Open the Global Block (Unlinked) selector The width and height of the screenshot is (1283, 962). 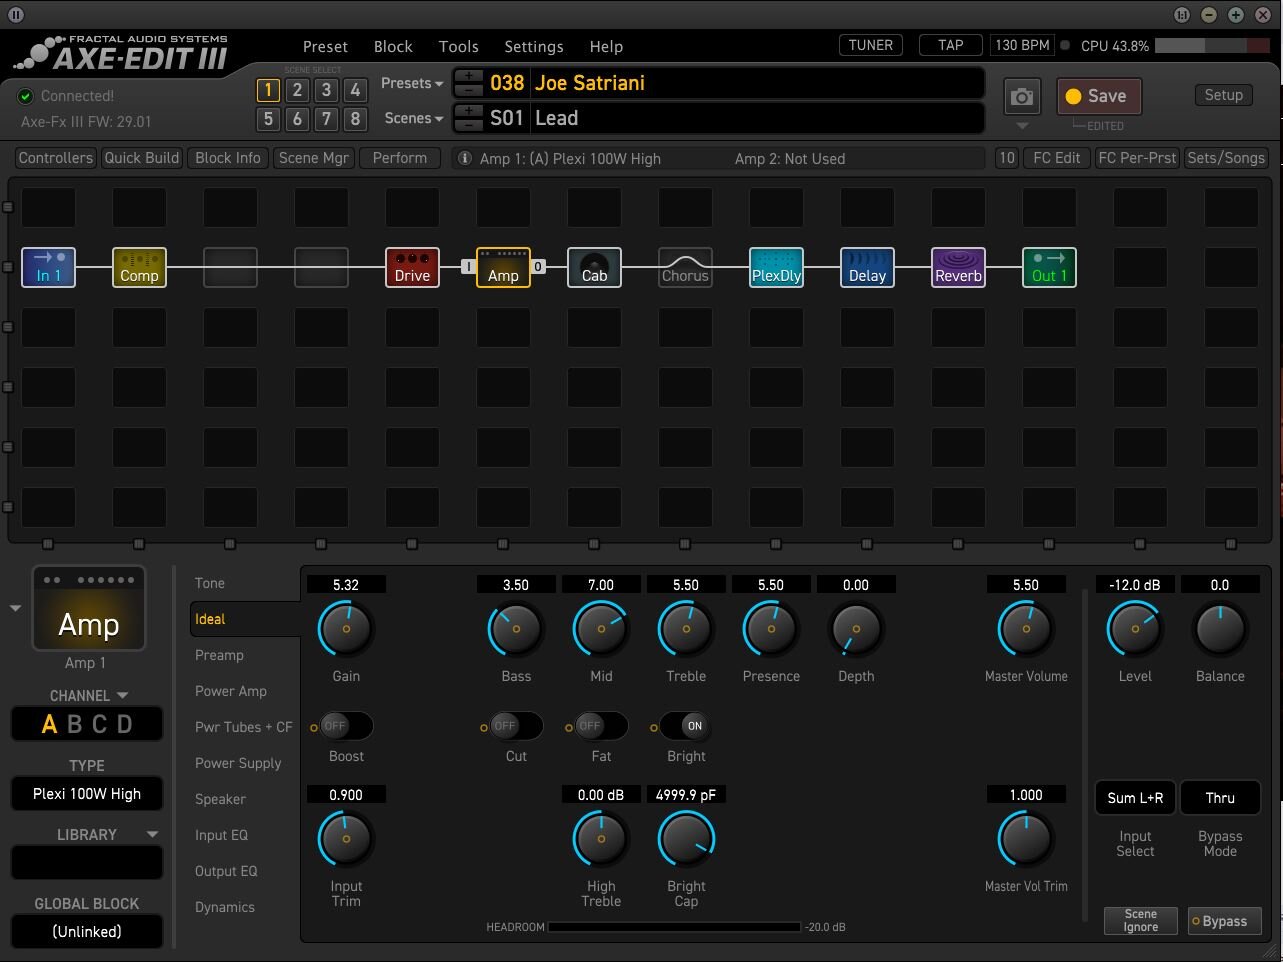tap(87, 931)
